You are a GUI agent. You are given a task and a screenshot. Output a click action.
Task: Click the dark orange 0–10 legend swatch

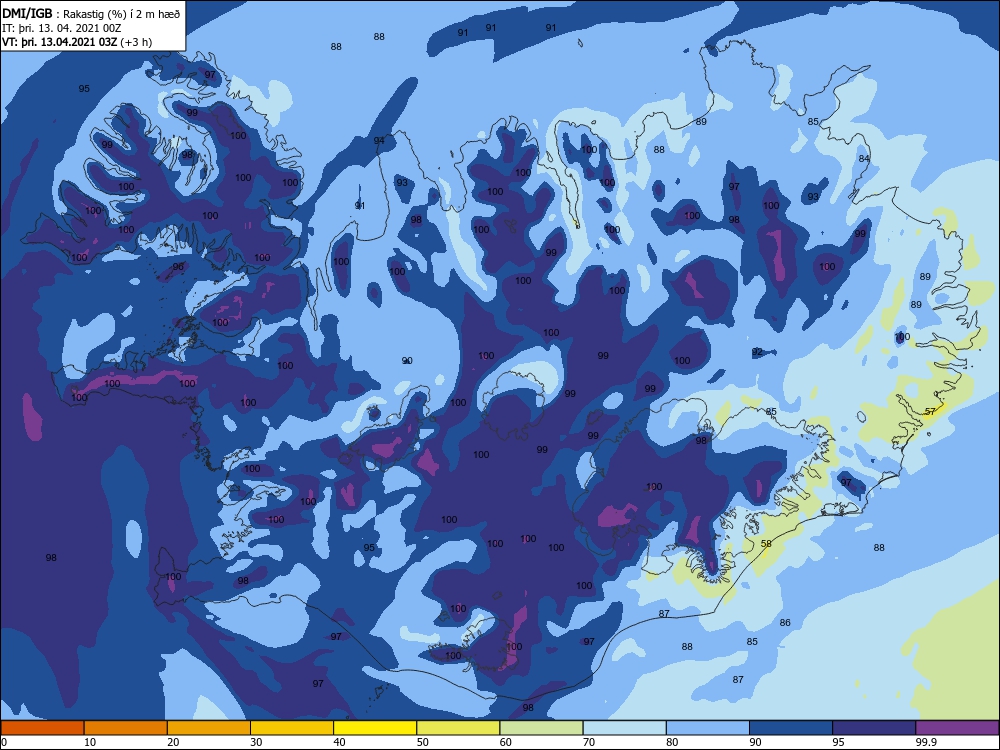click(42, 728)
